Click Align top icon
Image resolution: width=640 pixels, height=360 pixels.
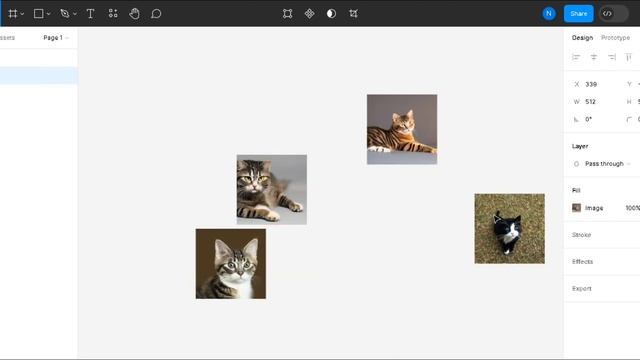tap(629, 57)
